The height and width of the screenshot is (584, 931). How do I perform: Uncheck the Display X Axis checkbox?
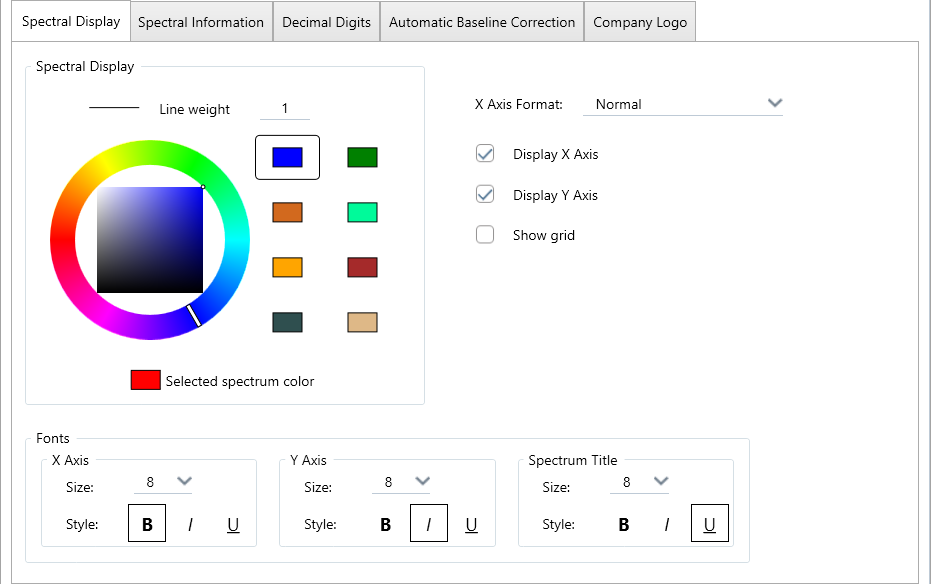coord(485,154)
